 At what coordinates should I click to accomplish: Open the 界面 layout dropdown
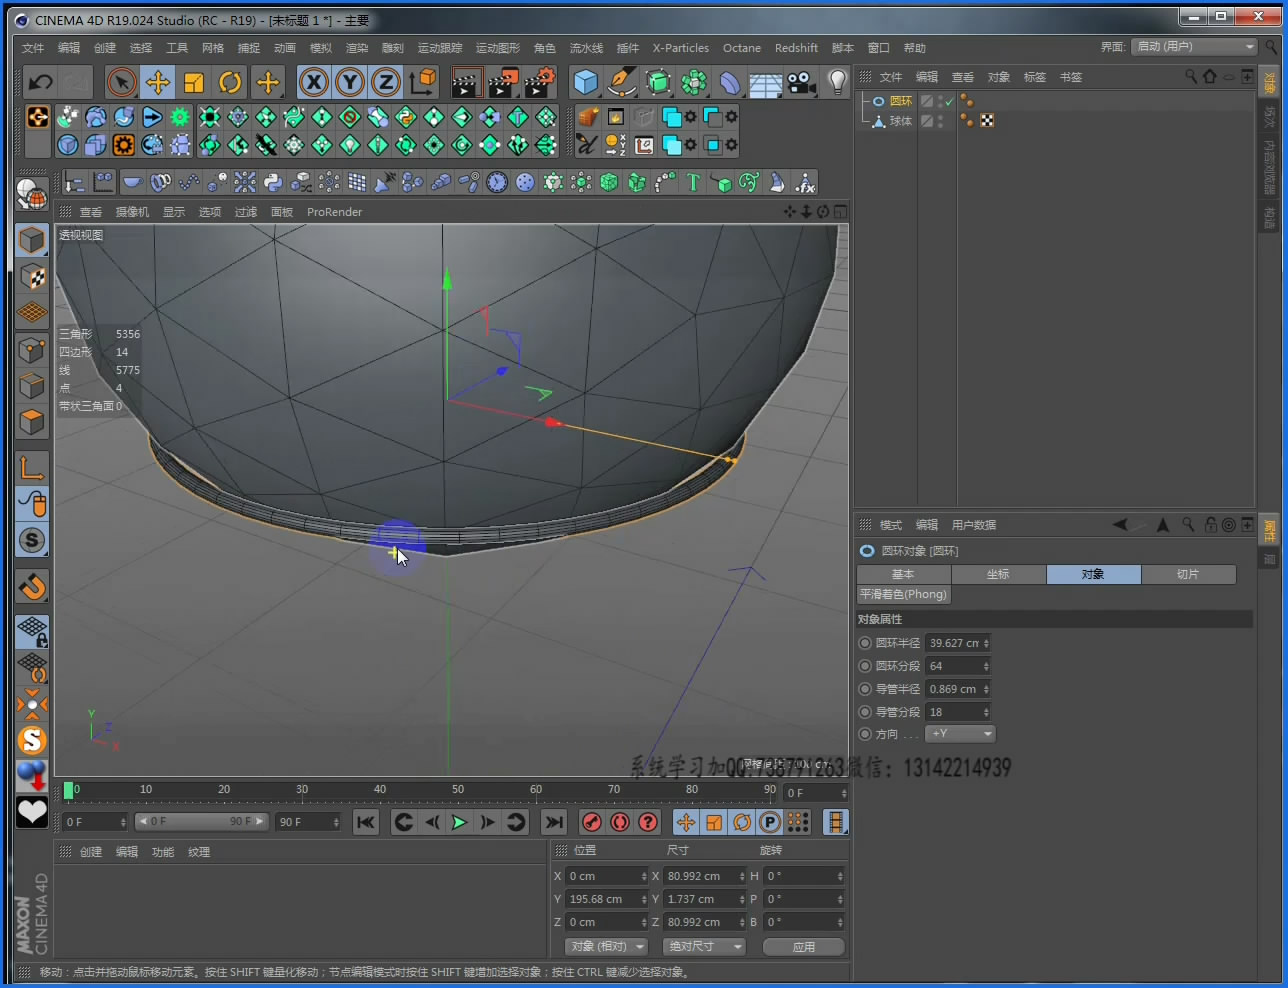coord(1194,47)
